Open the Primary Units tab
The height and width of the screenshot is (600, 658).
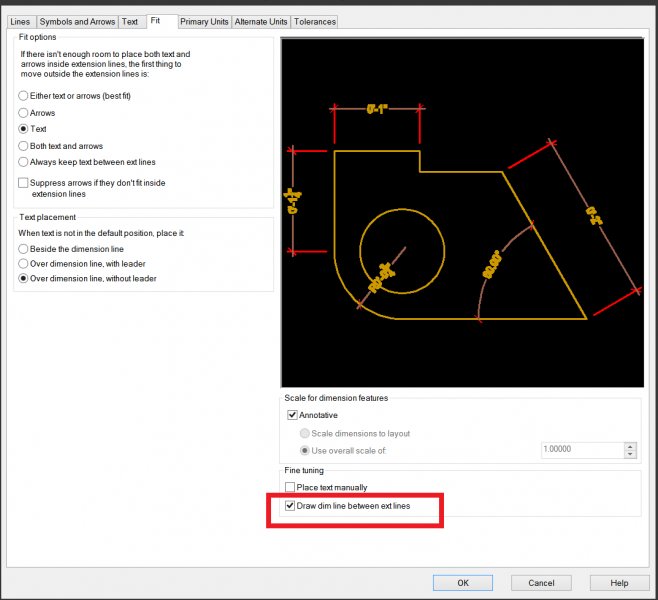tap(204, 22)
